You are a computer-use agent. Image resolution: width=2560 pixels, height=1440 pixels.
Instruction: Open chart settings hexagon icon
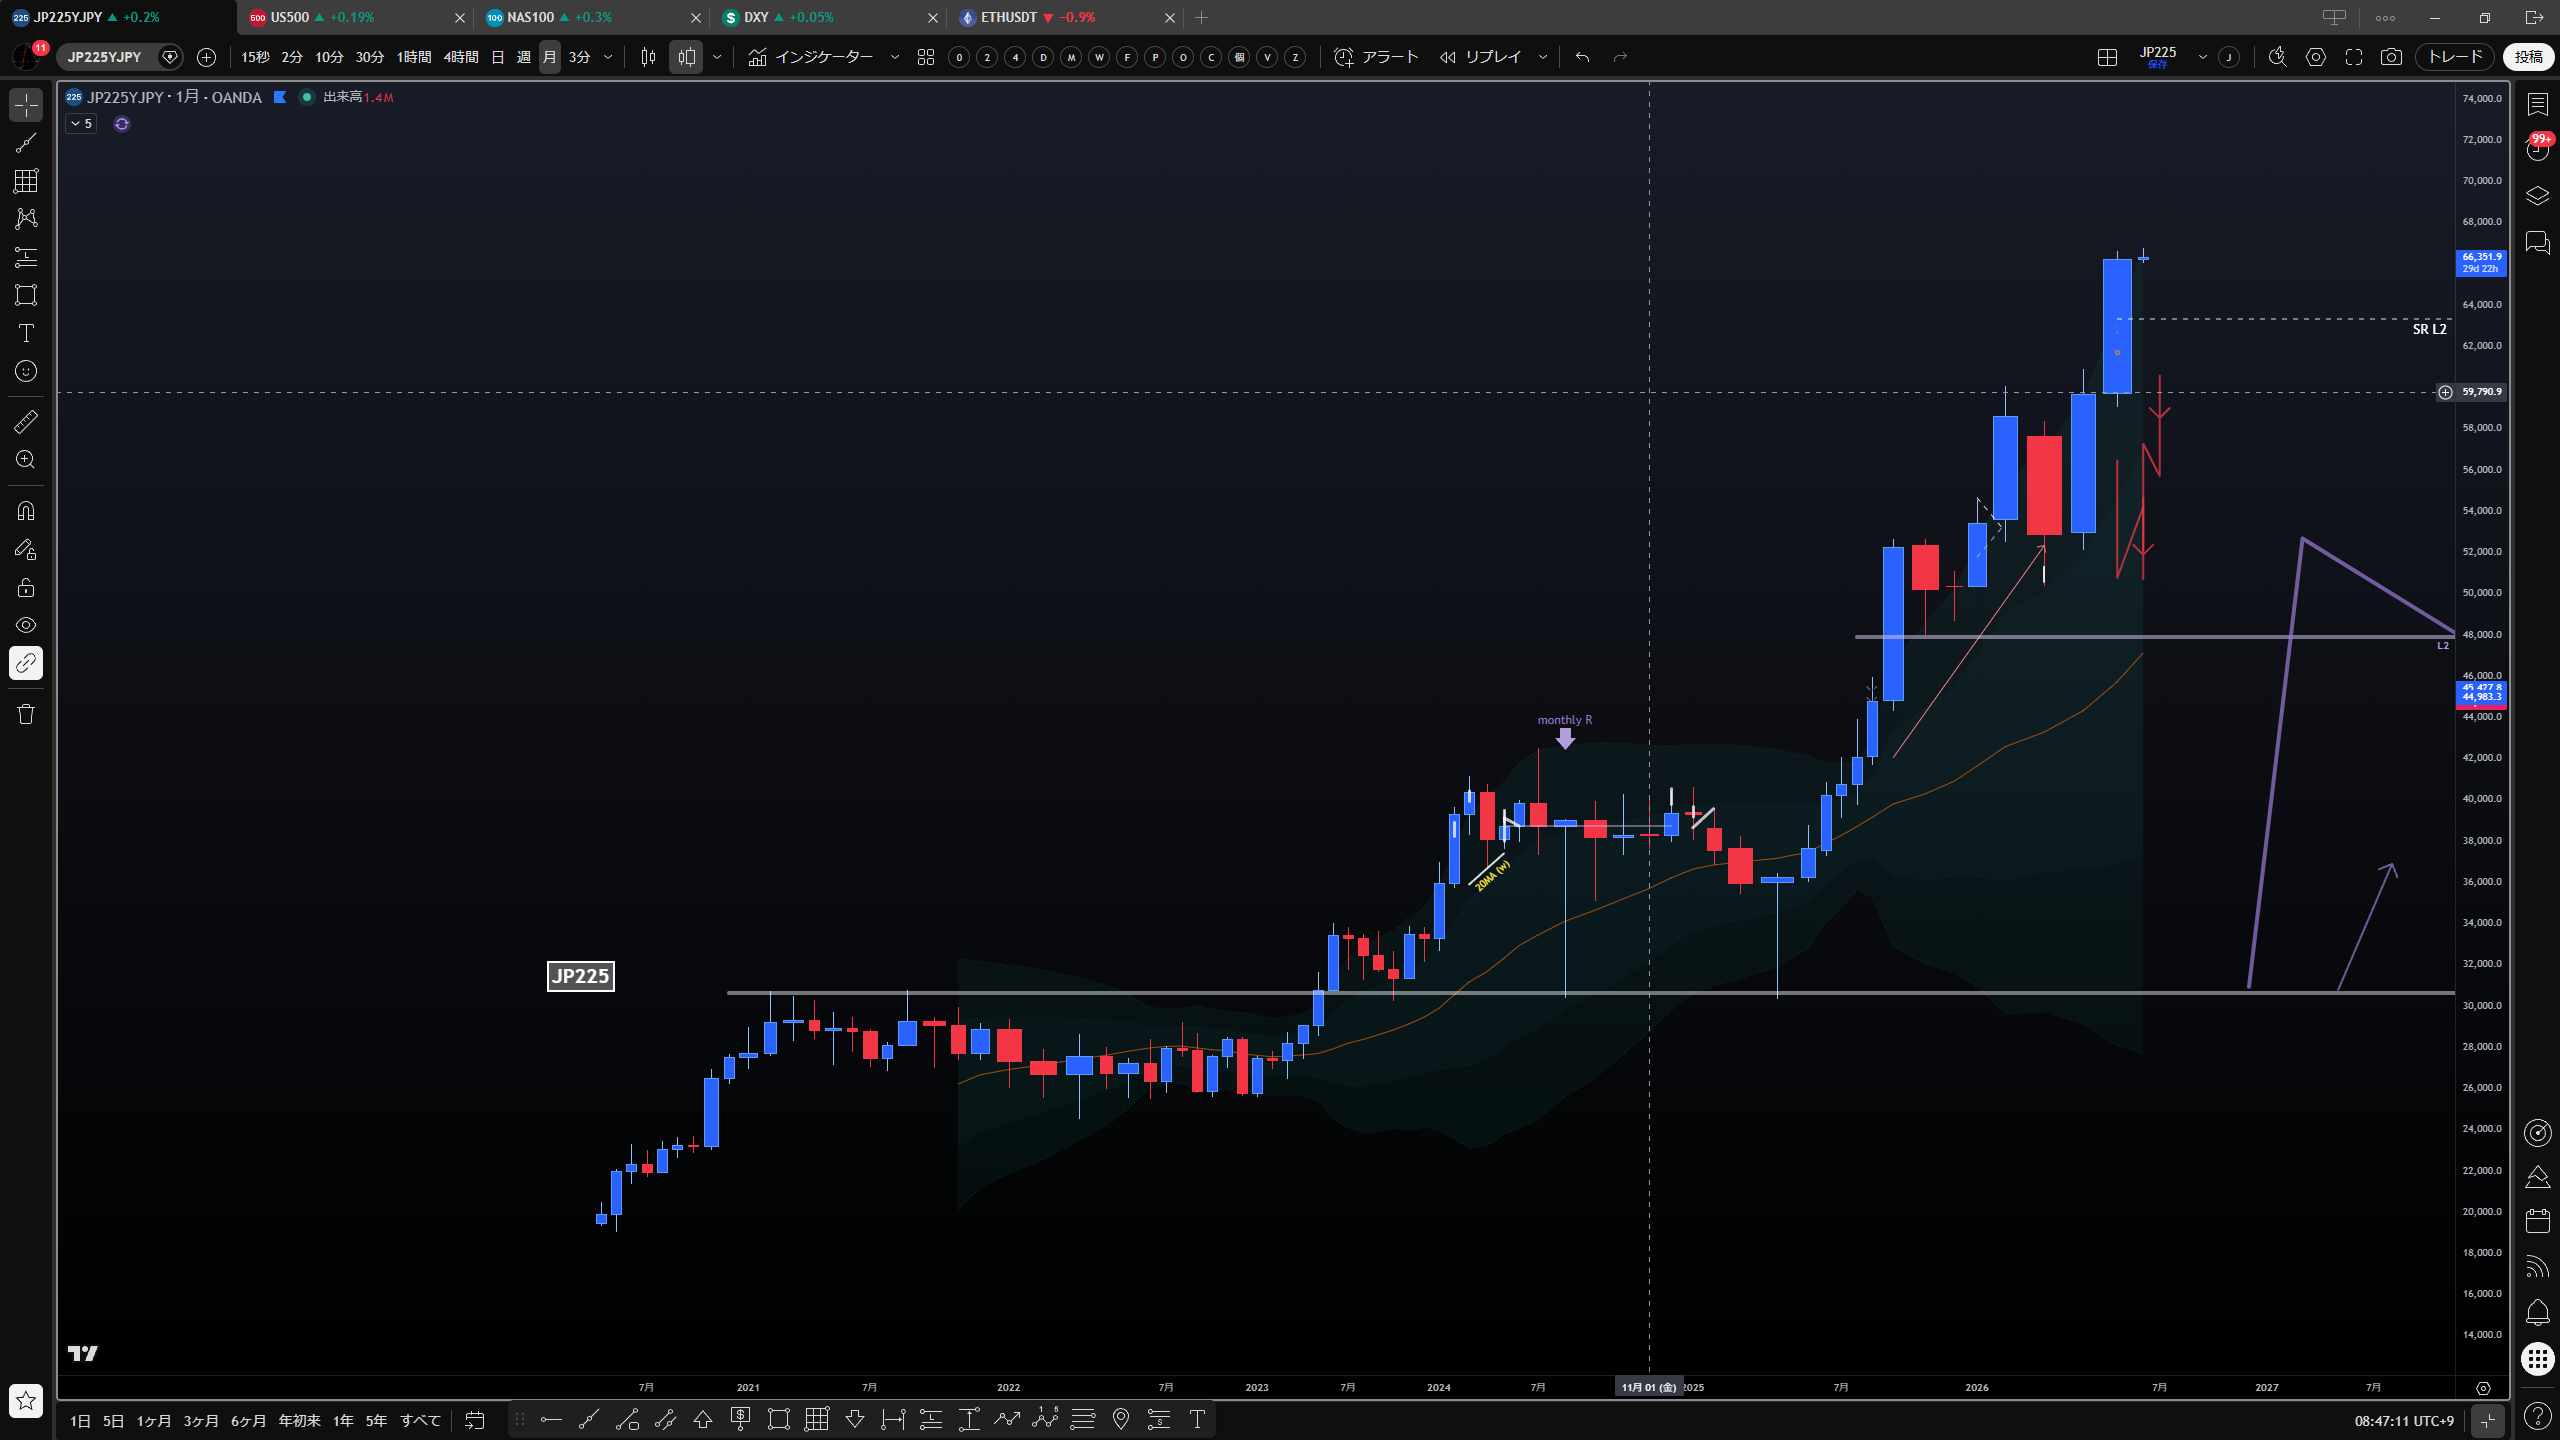point(2316,57)
